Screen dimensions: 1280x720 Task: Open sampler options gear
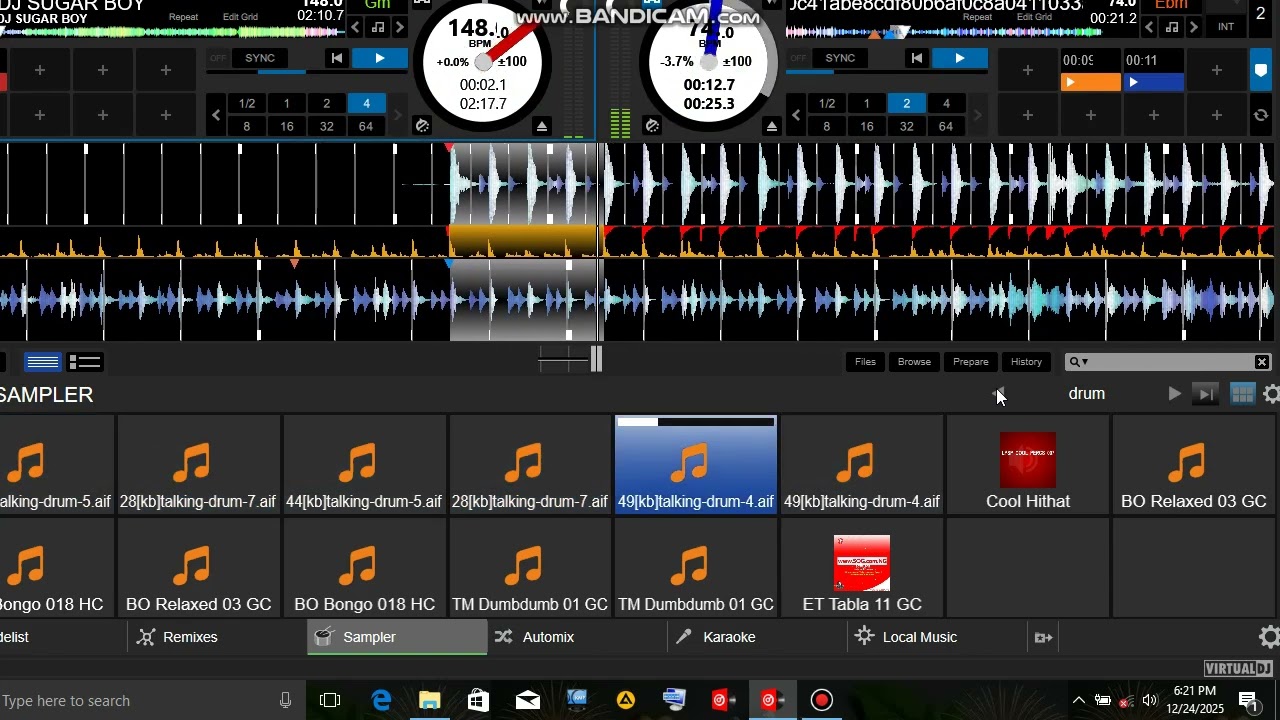(x=1271, y=395)
